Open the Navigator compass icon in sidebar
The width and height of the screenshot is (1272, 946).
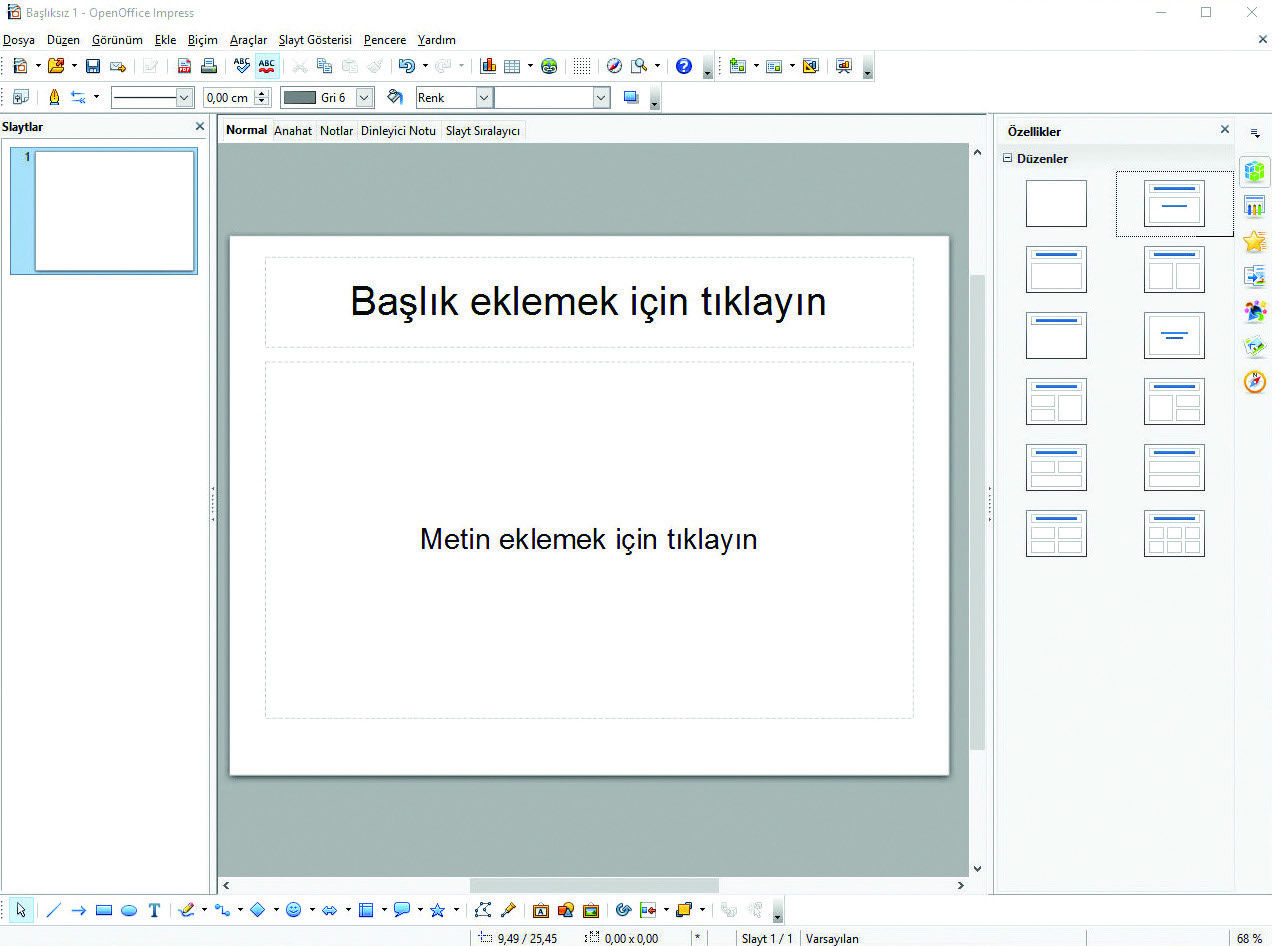1255,382
